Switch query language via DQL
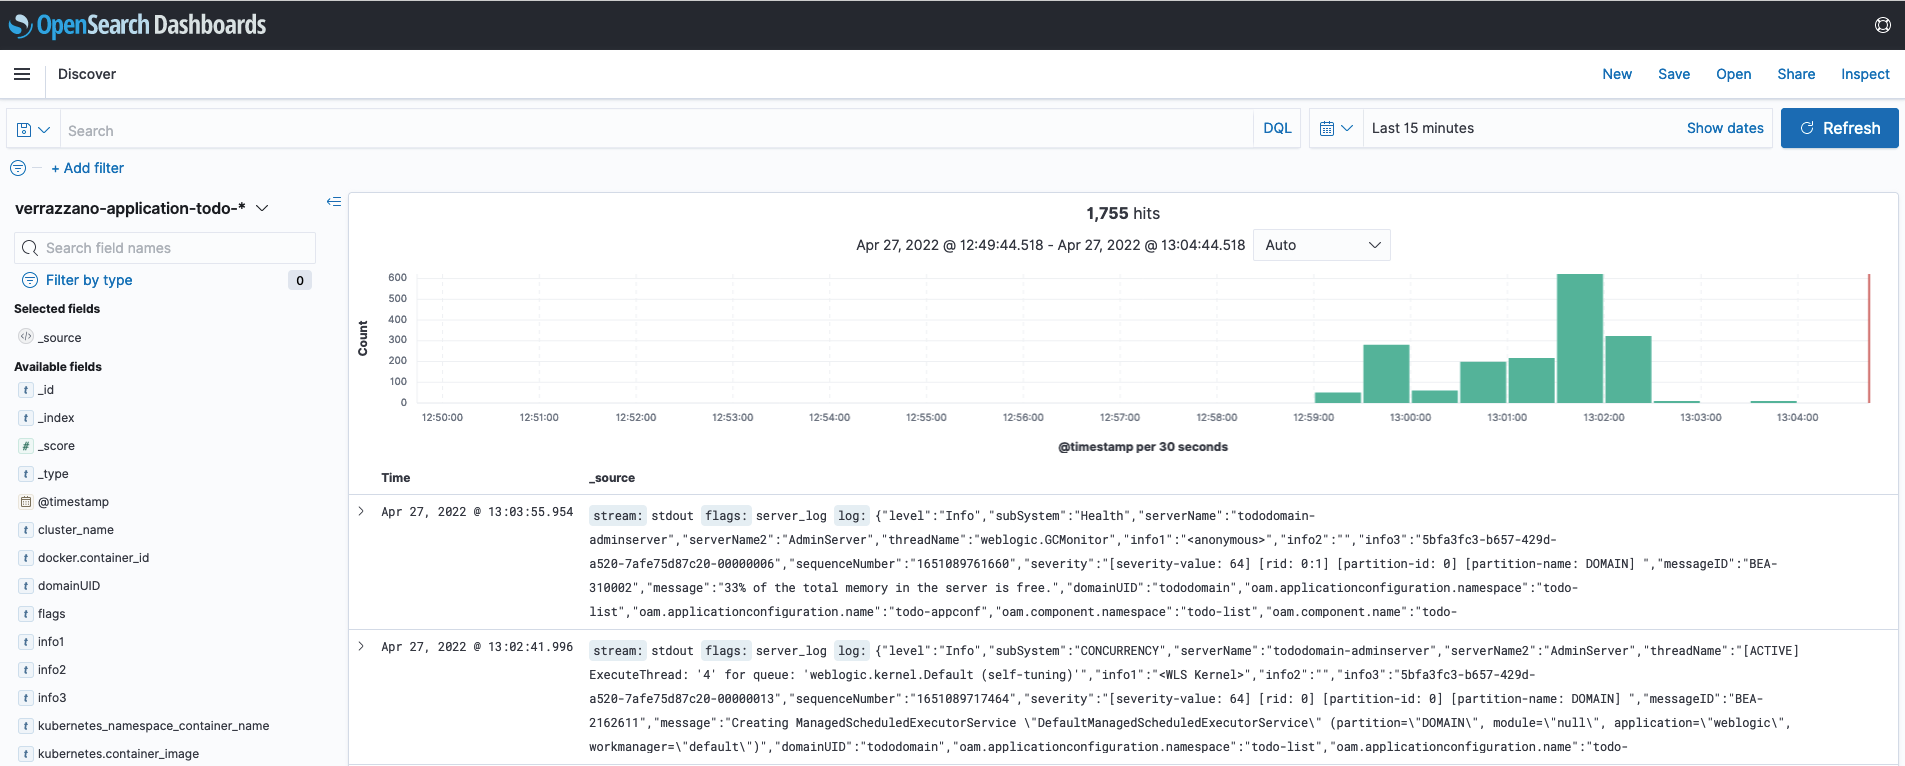1905x766 pixels. (x=1277, y=128)
